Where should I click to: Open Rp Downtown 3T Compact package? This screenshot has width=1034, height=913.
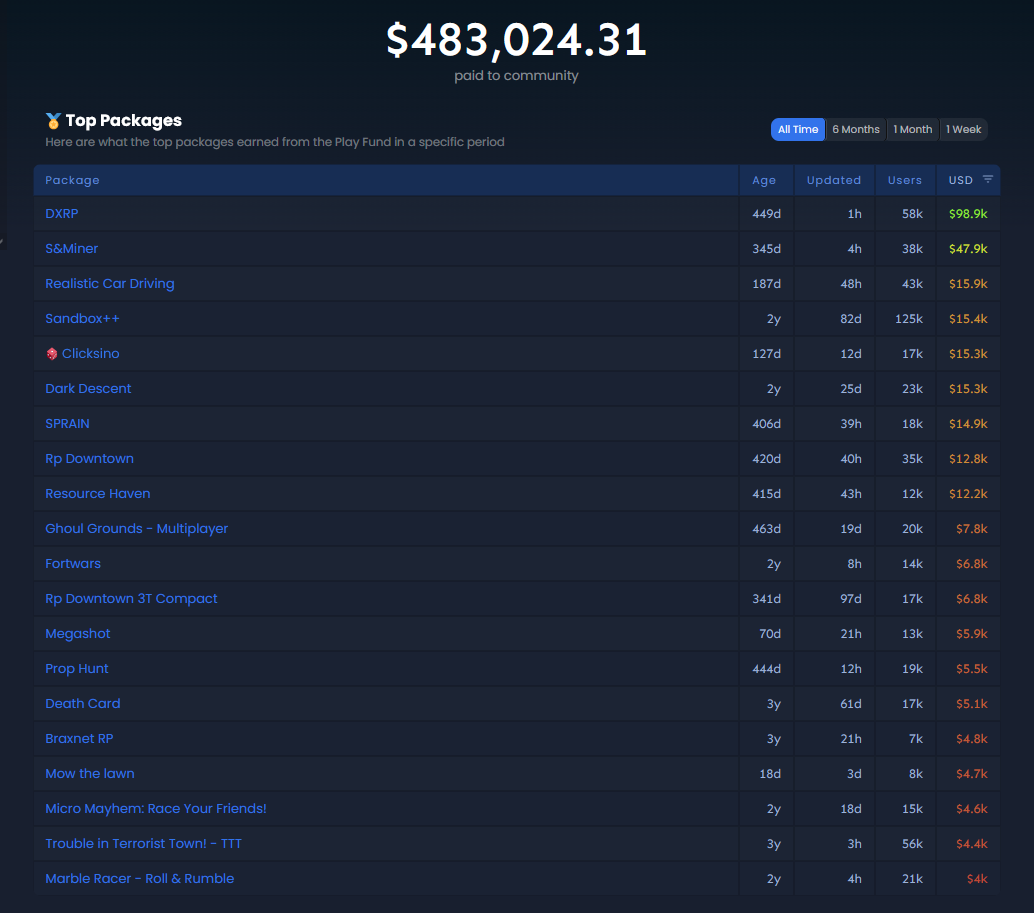point(131,598)
